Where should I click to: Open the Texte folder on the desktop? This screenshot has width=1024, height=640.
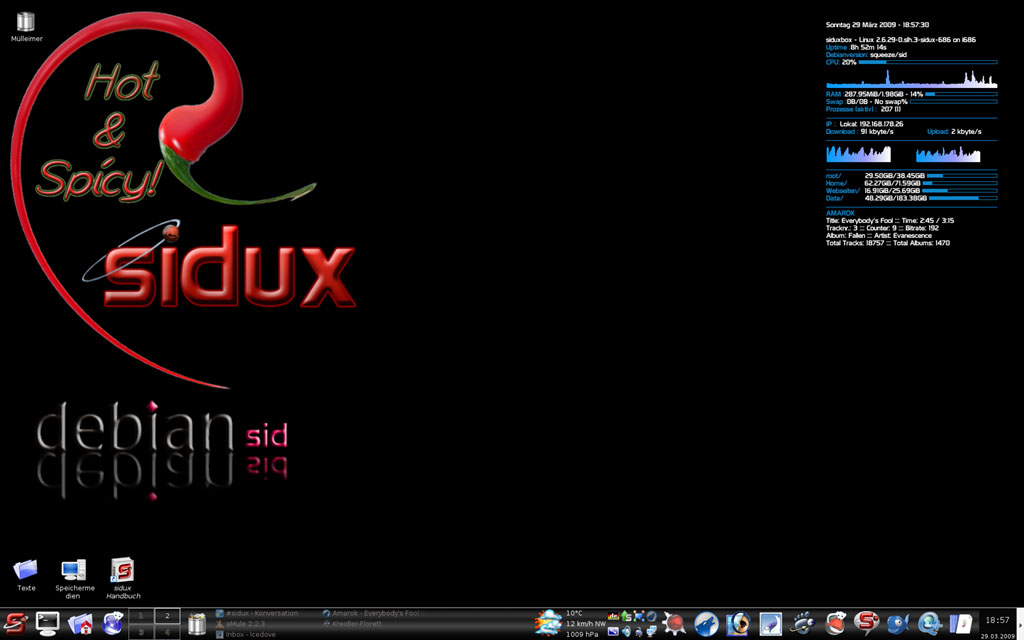26,573
